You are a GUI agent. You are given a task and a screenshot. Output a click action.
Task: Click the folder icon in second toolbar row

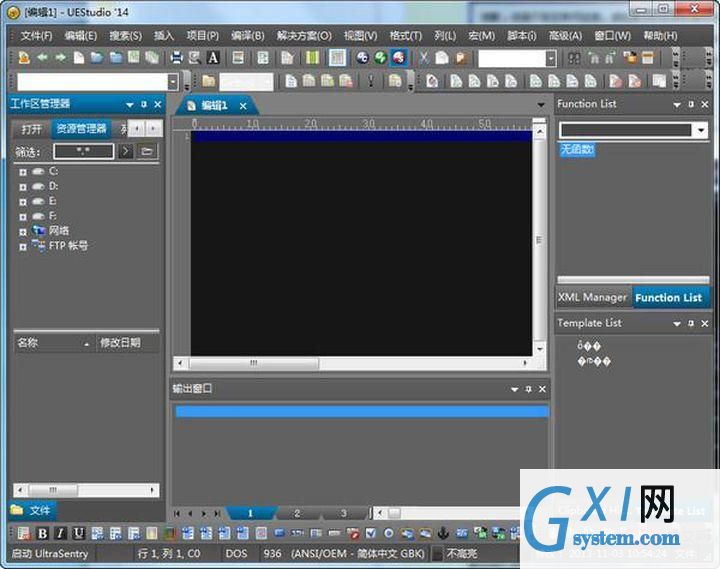(x=208, y=81)
